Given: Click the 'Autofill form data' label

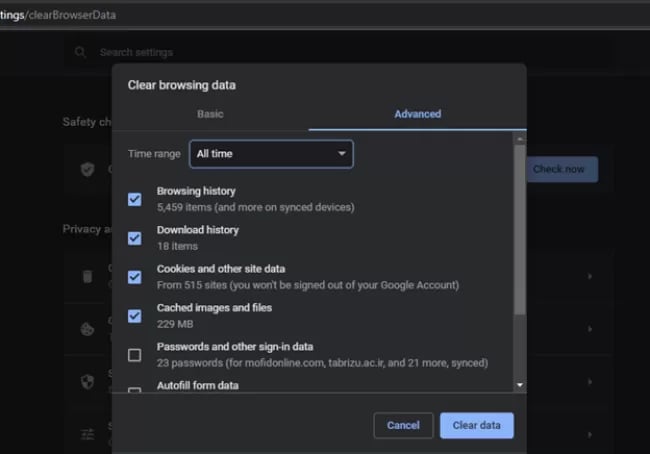Looking at the screenshot, I should tap(198, 386).
